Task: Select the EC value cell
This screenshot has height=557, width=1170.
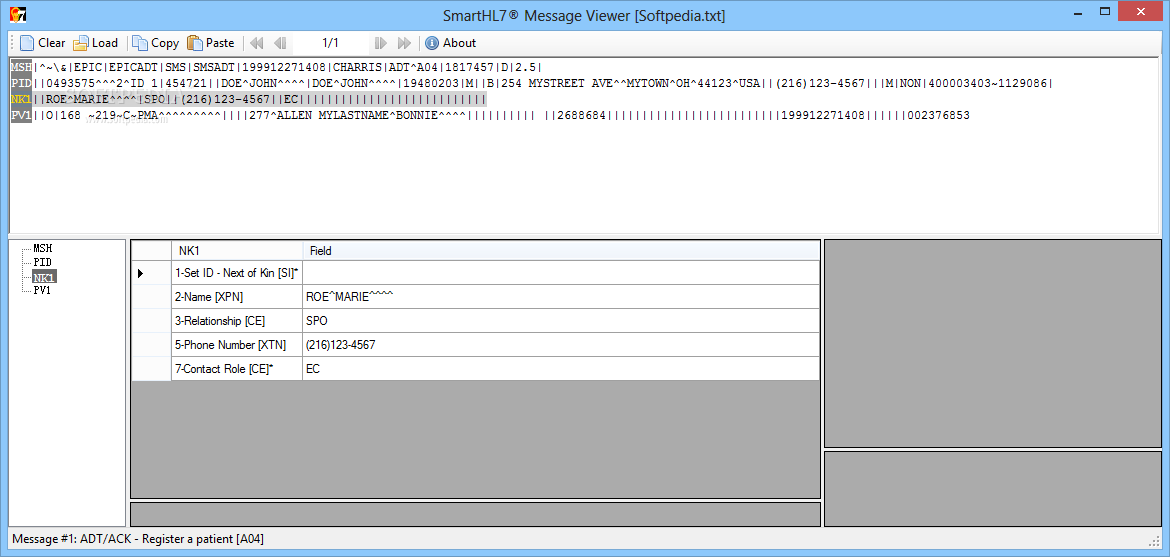Action: pos(560,369)
